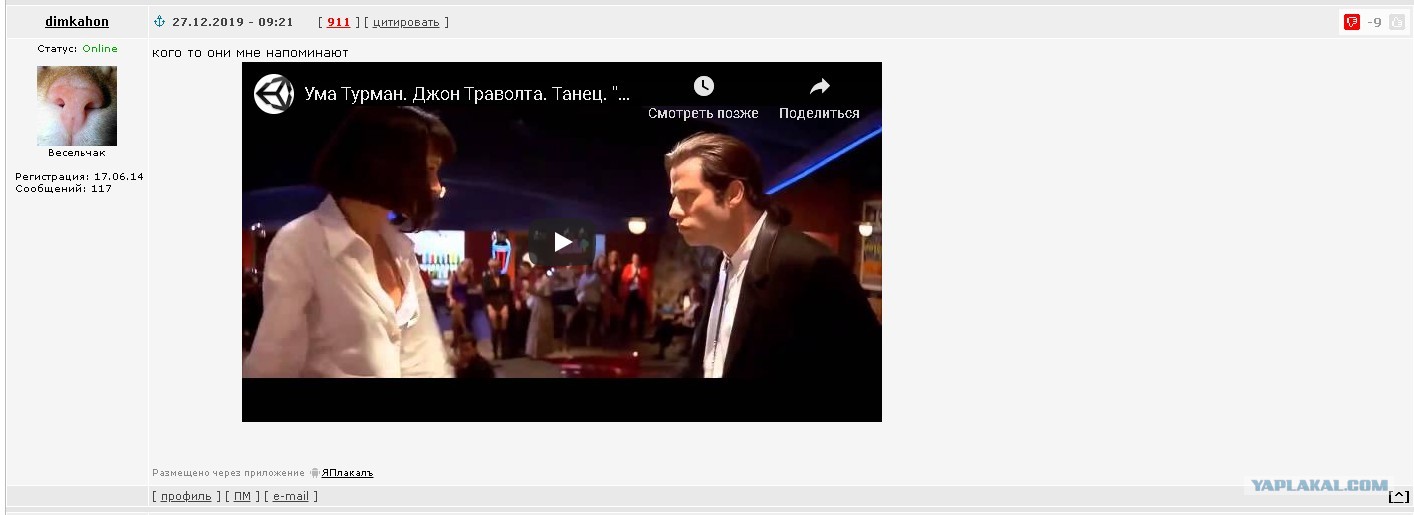Click the dimkahon avatar image
The height and width of the screenshot is (515, 1414).
[x=77, y=106]
